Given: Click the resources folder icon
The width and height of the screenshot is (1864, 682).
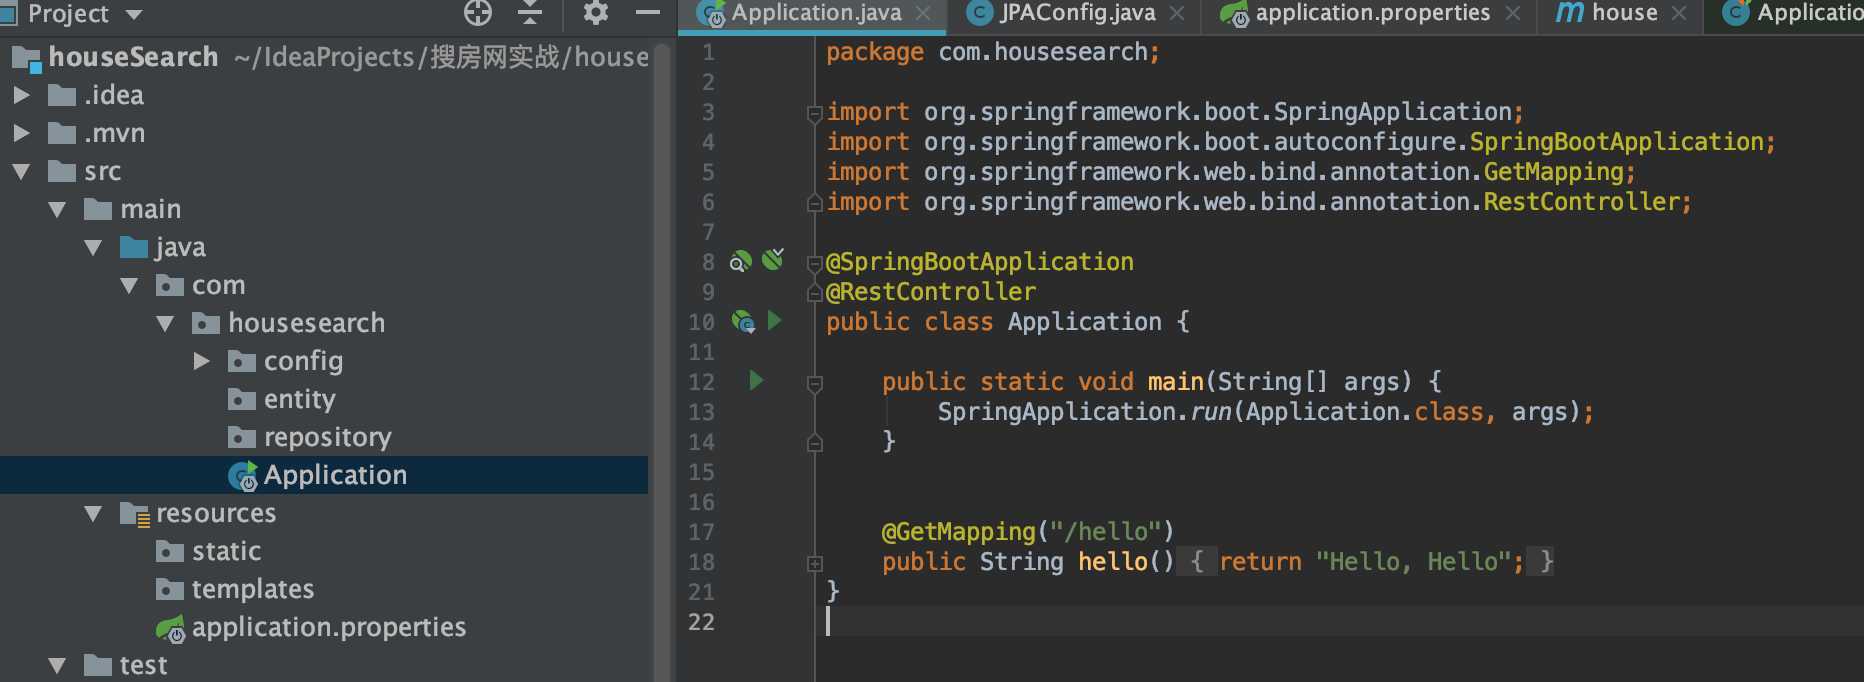Looking at the screenshot, I should pyautogui.click(x=135, y=515).
